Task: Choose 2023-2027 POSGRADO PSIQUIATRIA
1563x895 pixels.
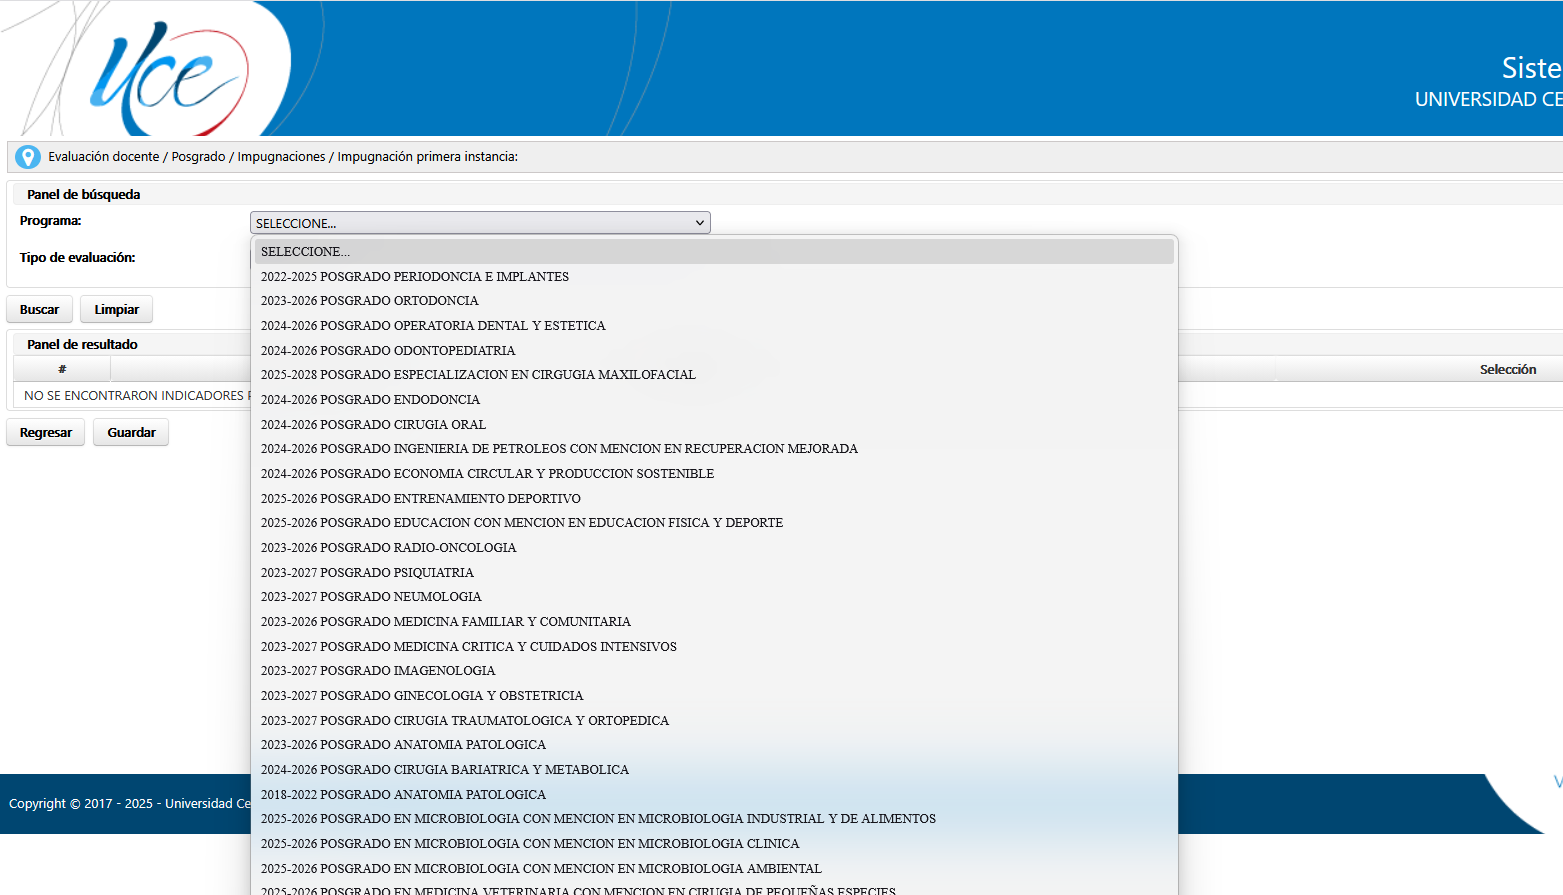Action: pos(367,573)
